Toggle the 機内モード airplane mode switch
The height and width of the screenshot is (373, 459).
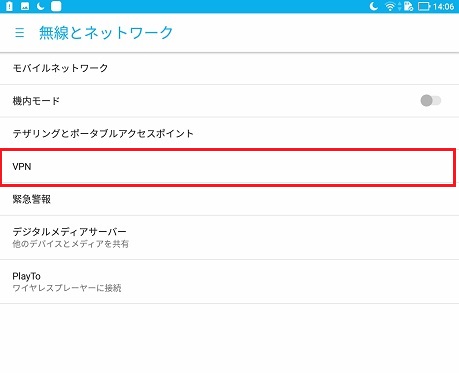coord(431,100)
